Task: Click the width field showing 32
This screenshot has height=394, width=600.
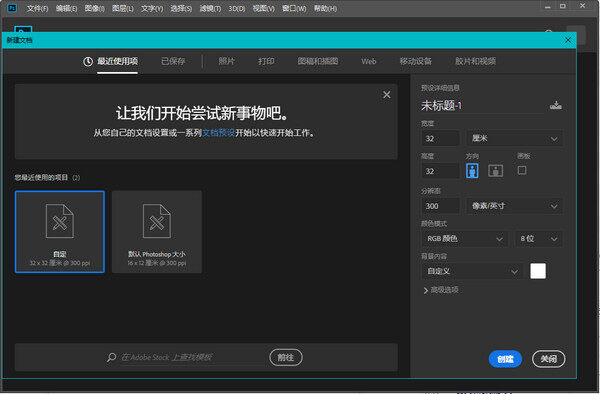Action: (440, 138)
